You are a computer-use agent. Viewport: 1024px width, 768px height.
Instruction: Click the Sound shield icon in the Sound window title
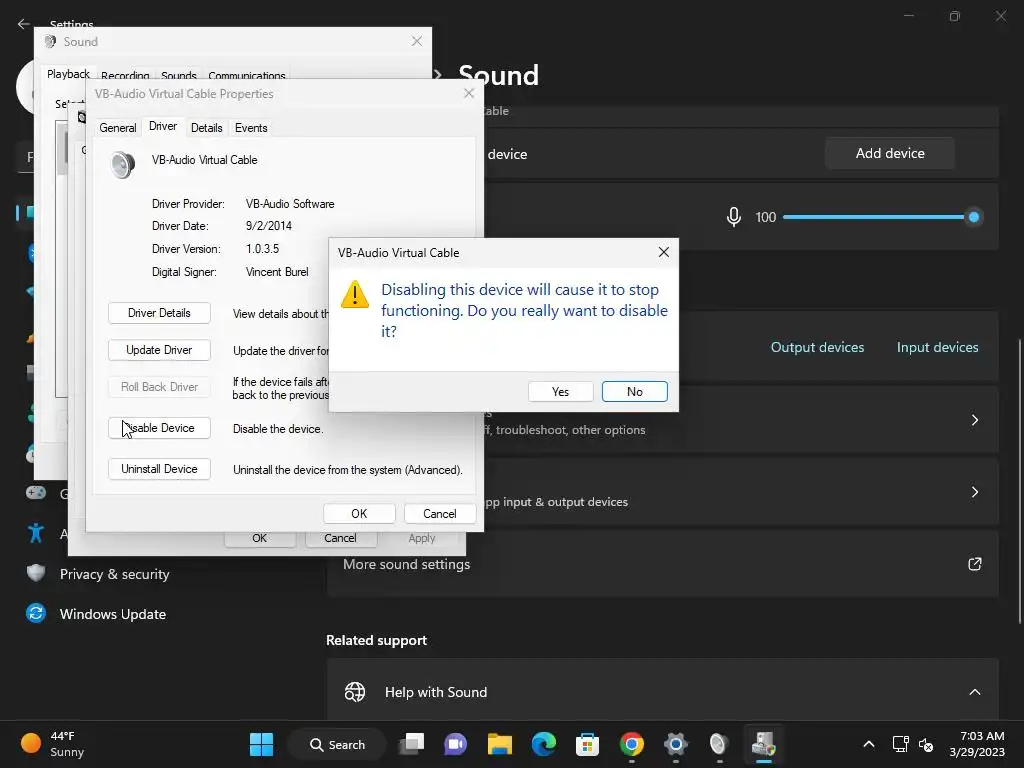coord(50,41)
